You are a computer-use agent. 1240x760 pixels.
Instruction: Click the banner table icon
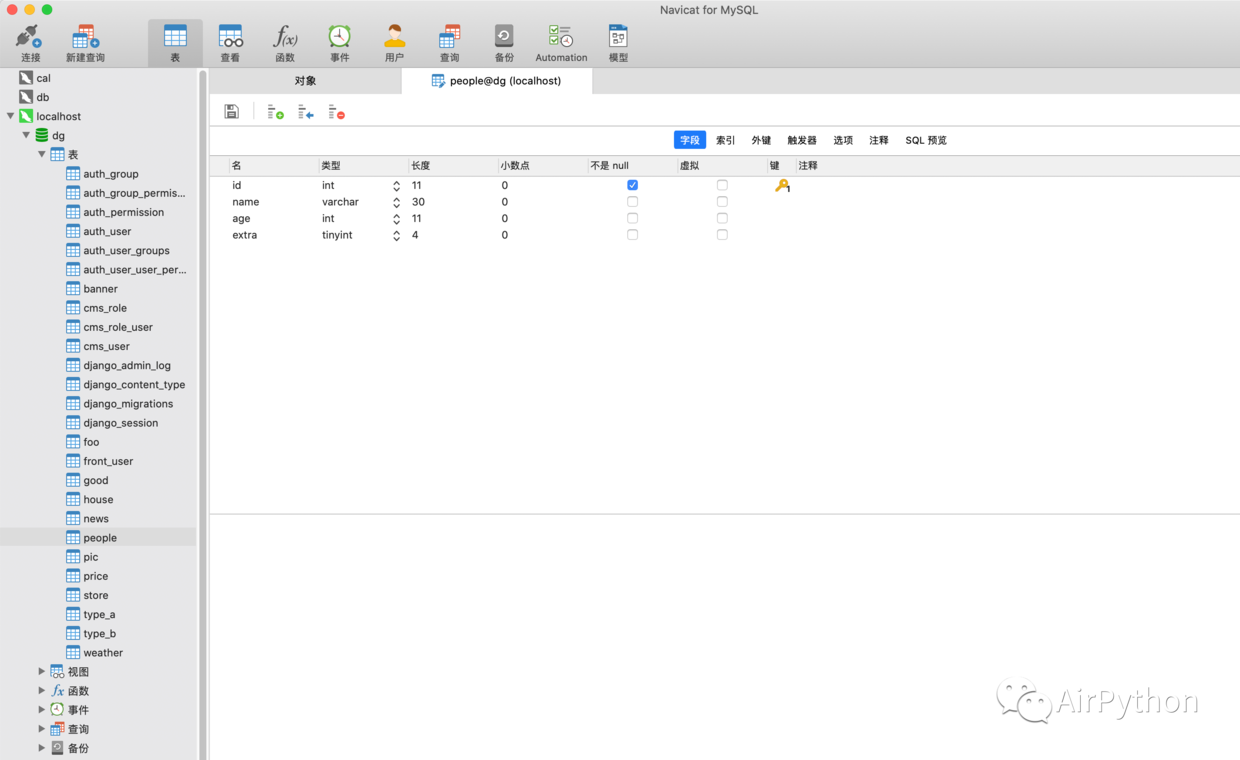(73, 289)
